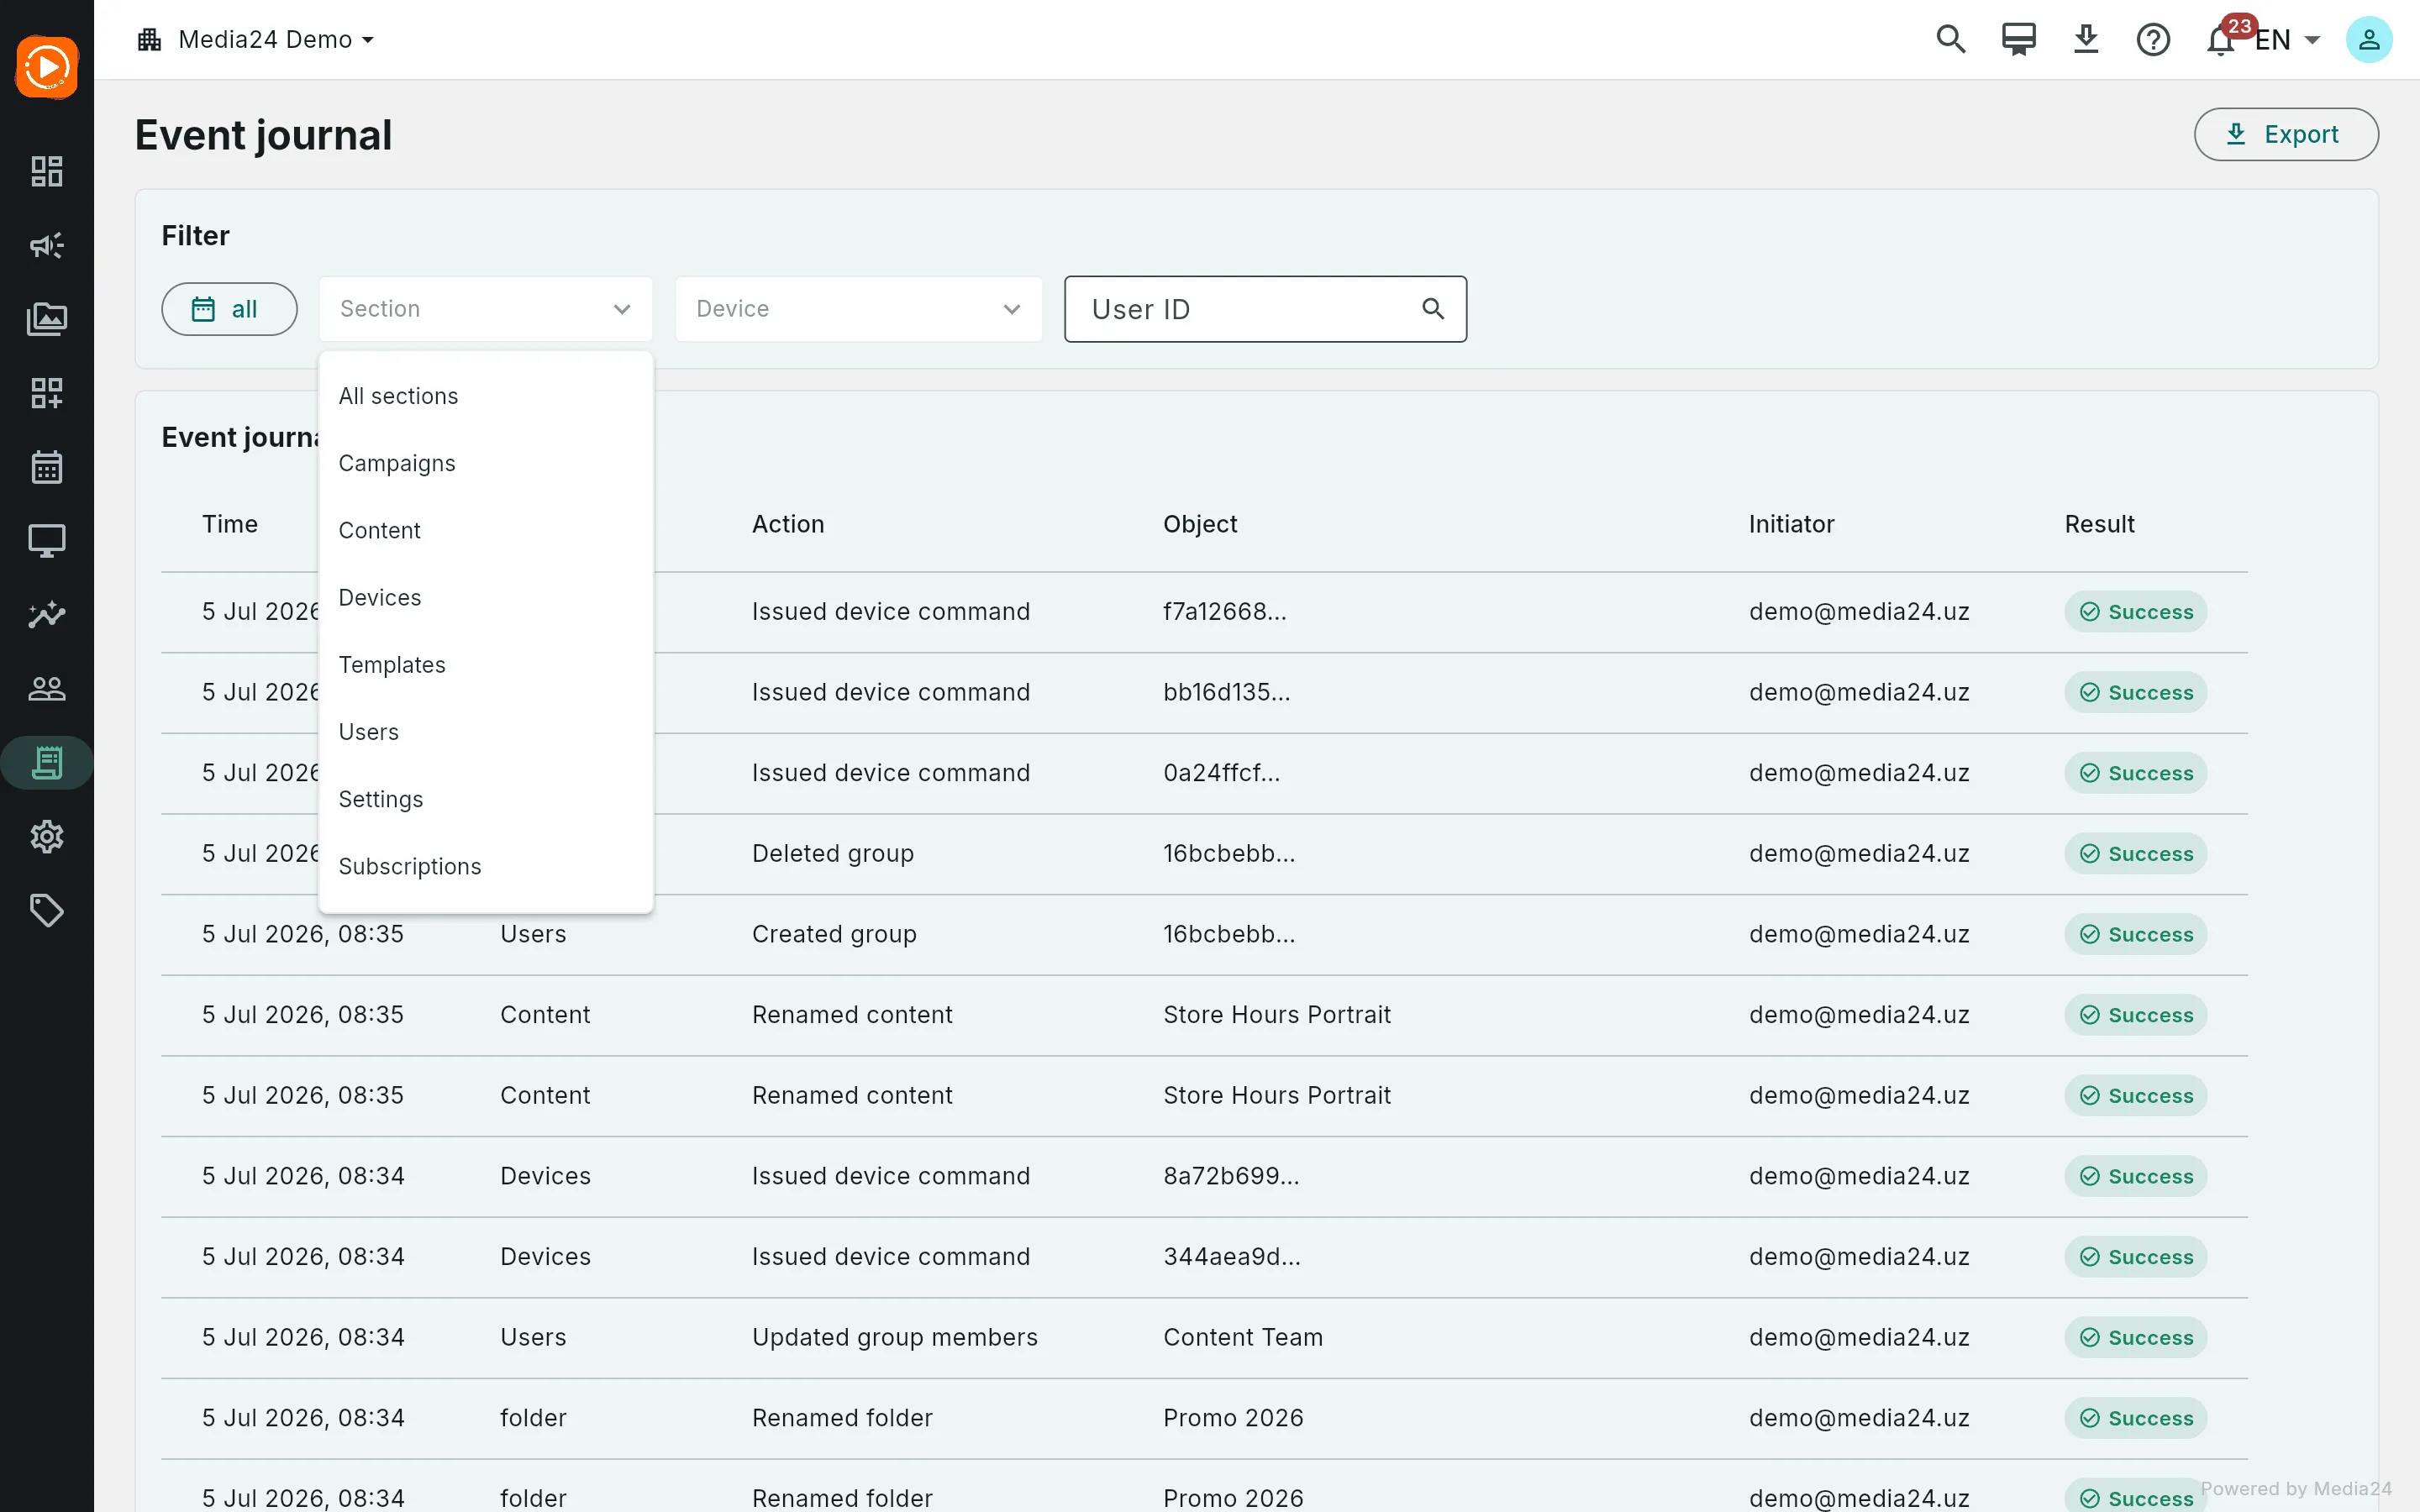This screenshot has width=2420, height=1512.
Task: Open the Device filter dropdown
Action: [859, 309]
